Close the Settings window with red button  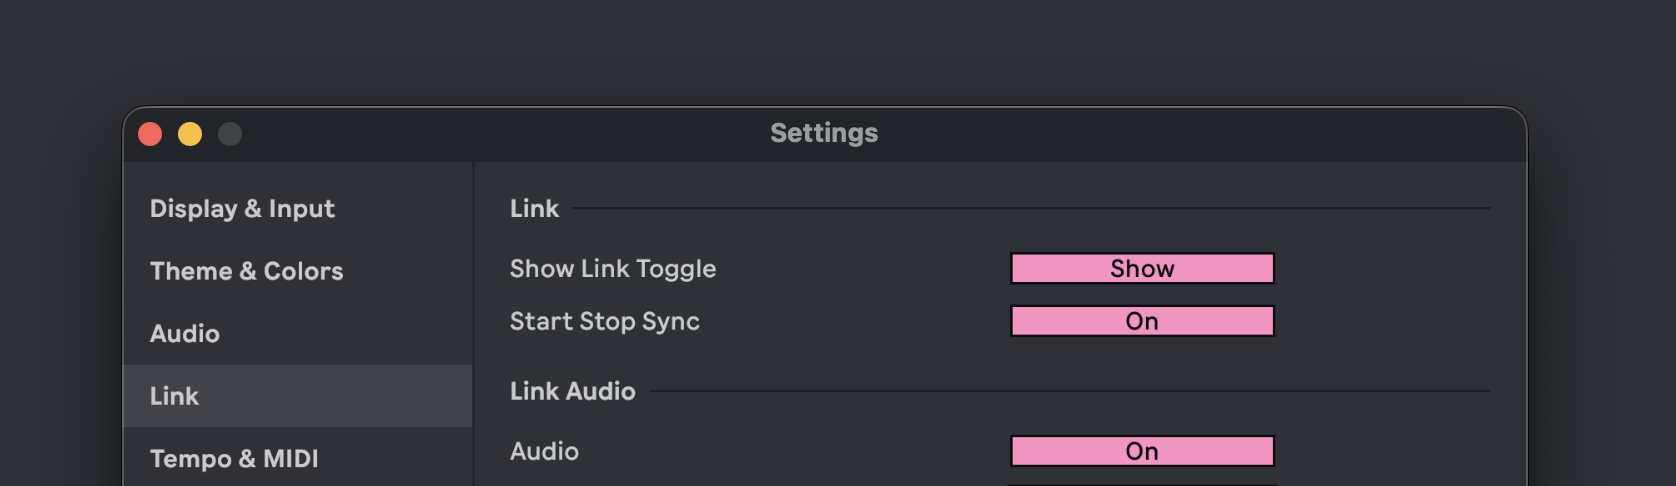point(150,134)
